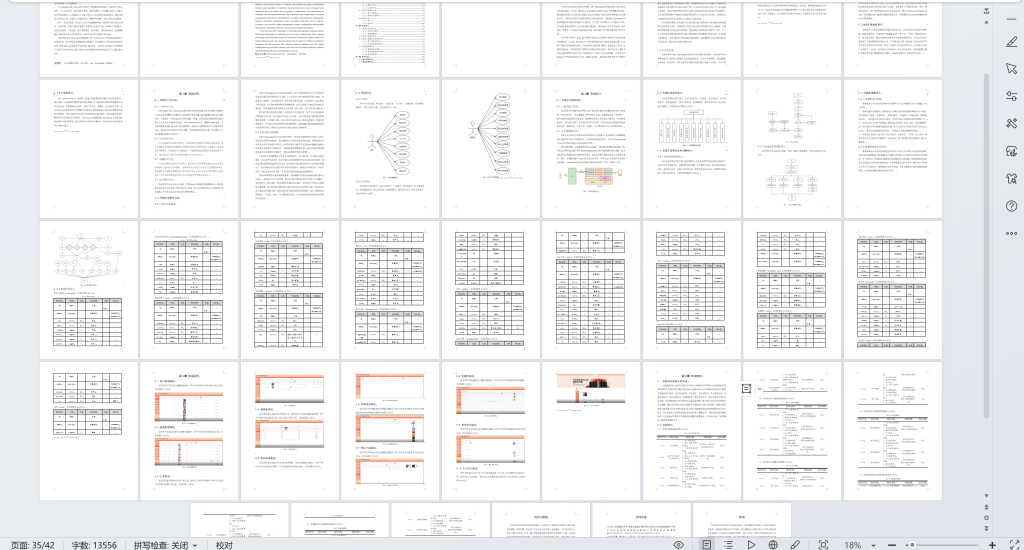Click zoom out minus button

[x=892, y=545]
